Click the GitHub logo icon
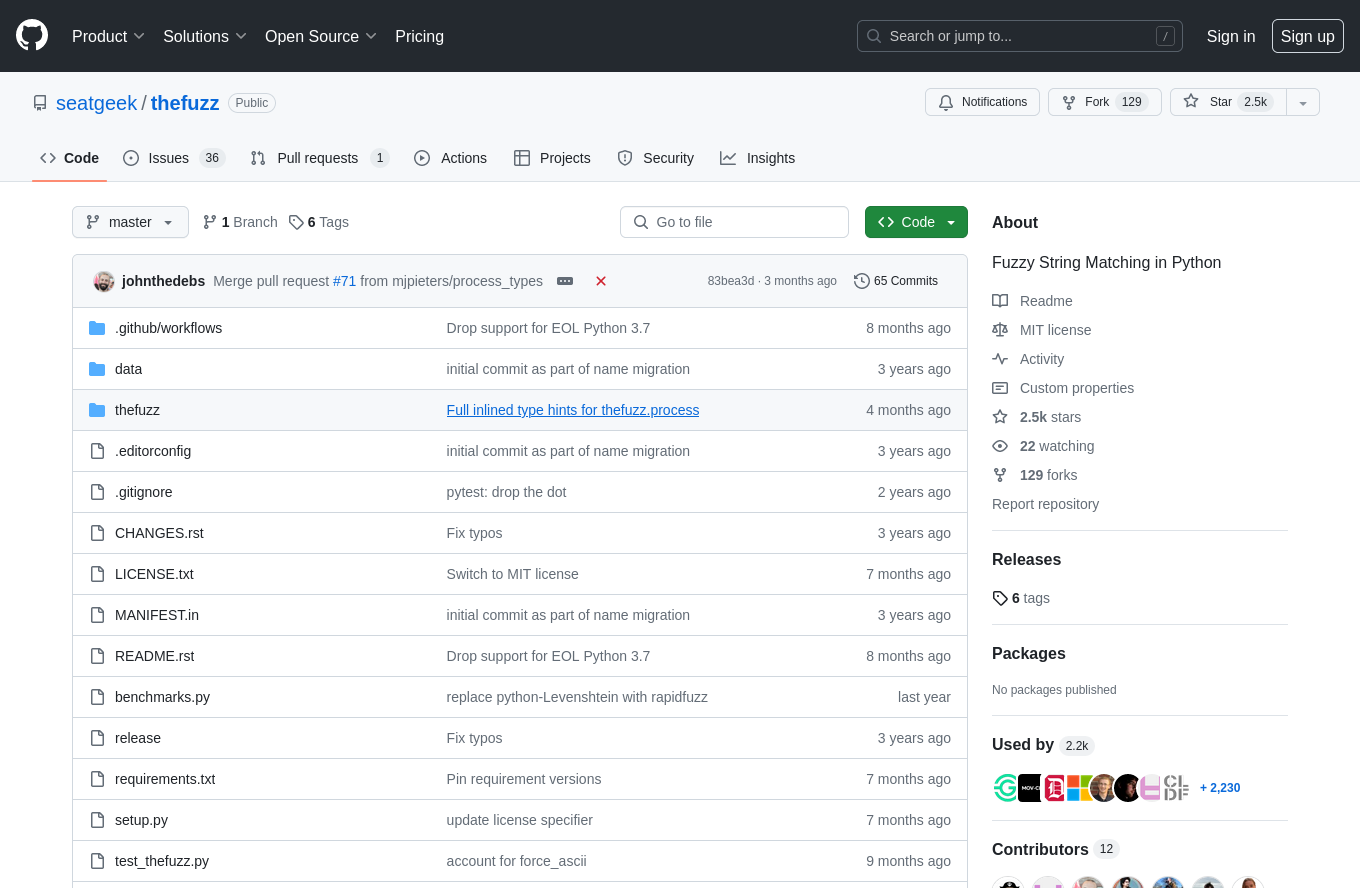The height and width of the screenshot is (888, 1360). tap(32, 36)
